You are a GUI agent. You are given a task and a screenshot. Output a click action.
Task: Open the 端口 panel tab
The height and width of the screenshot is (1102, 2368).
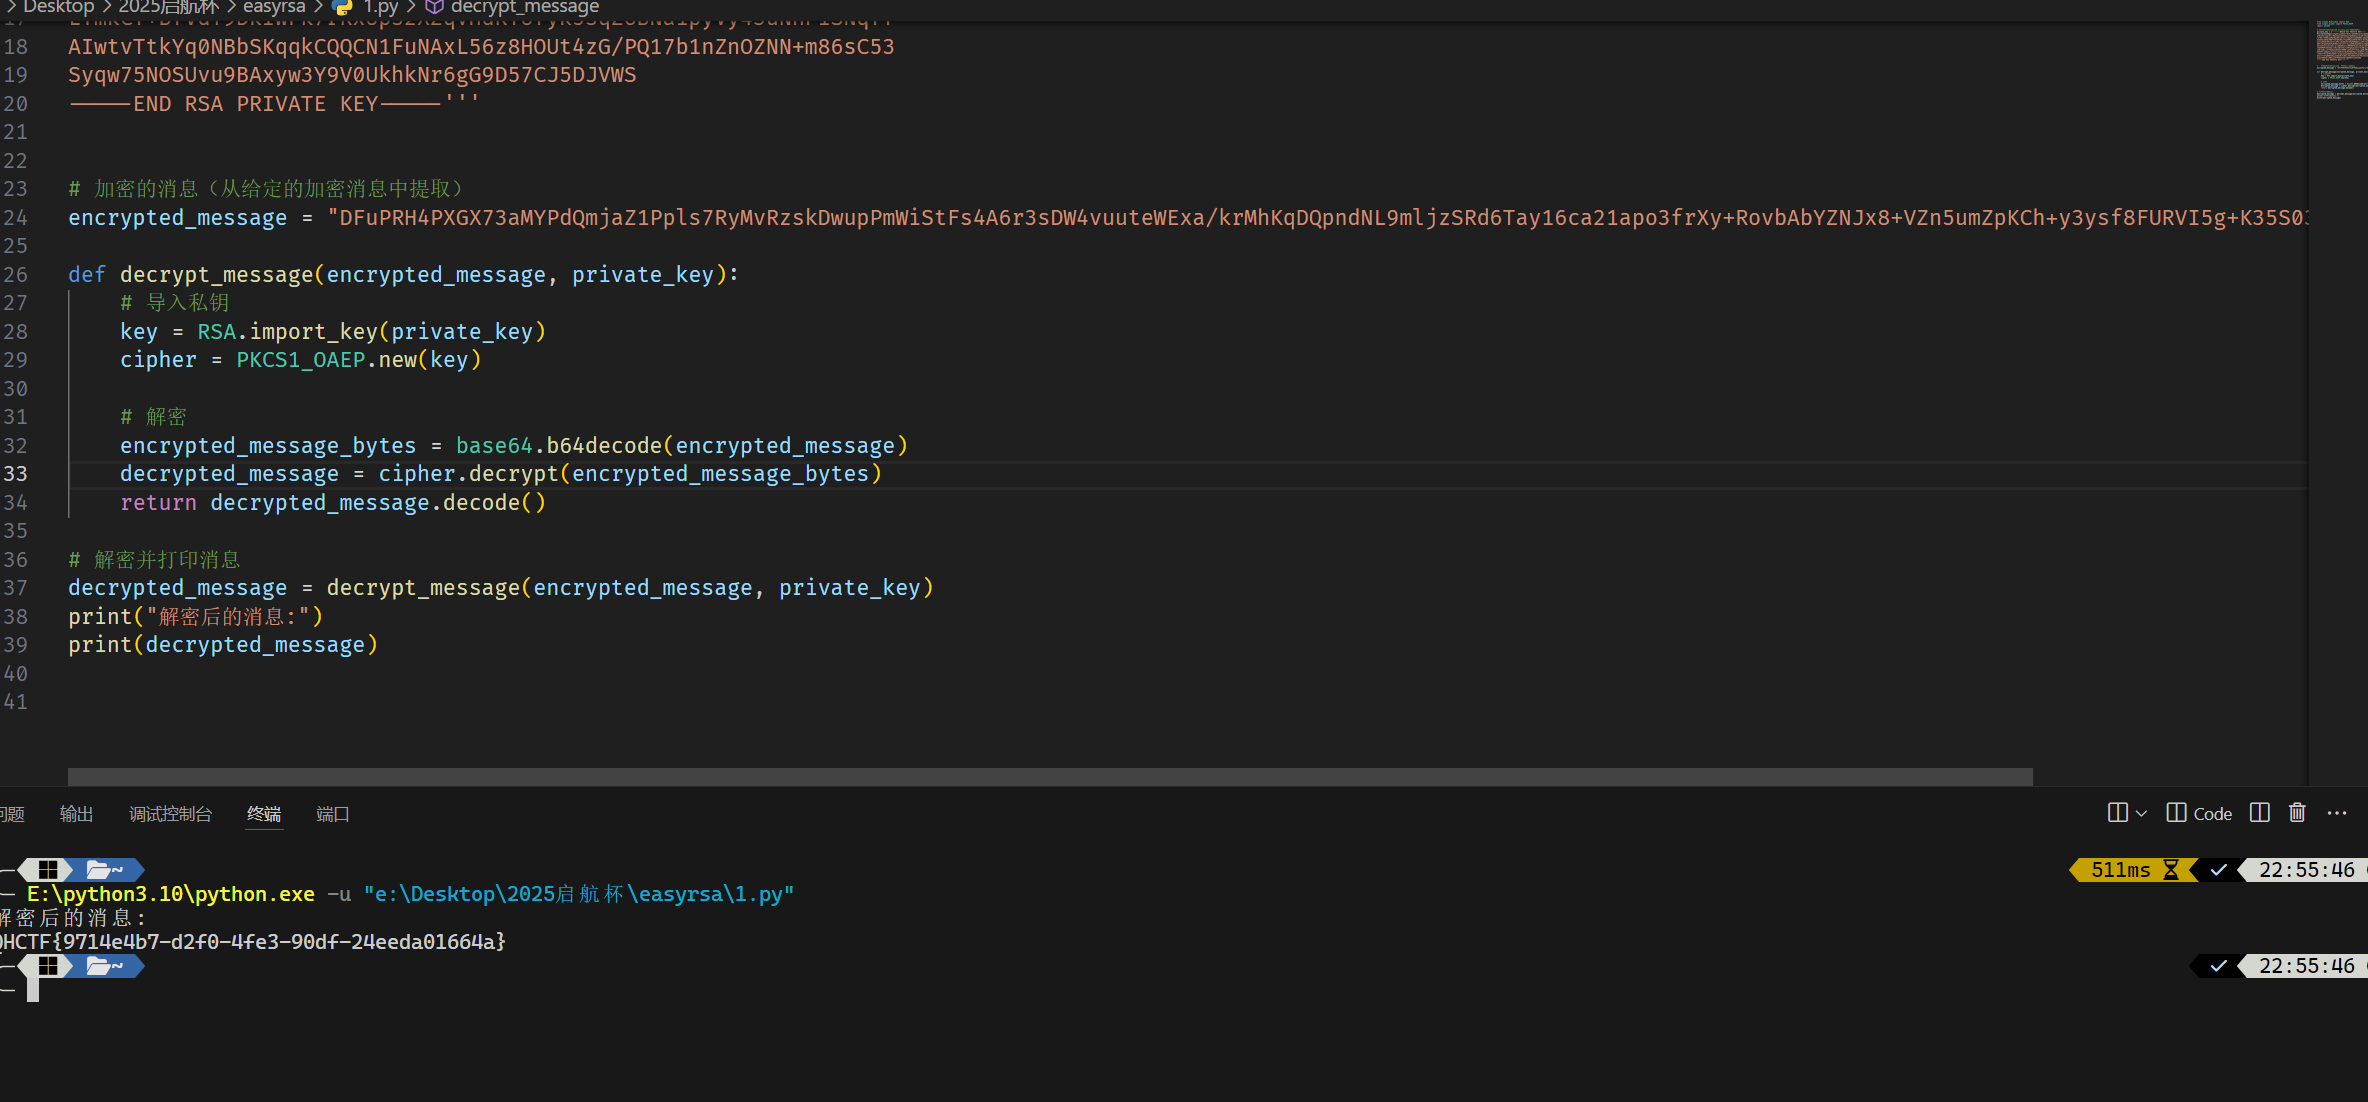click(x=333, y=814)
